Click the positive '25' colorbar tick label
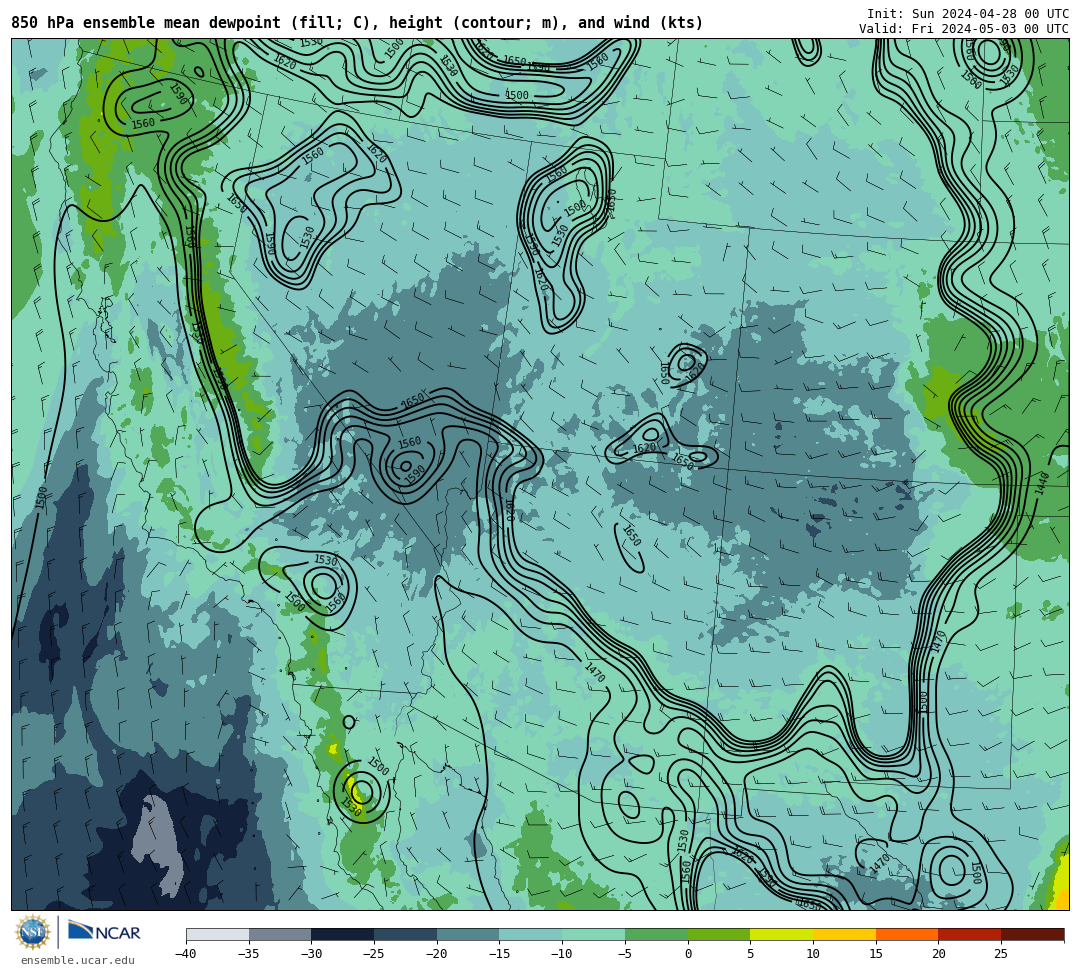1080x973 pixels. click(1001, 954)
